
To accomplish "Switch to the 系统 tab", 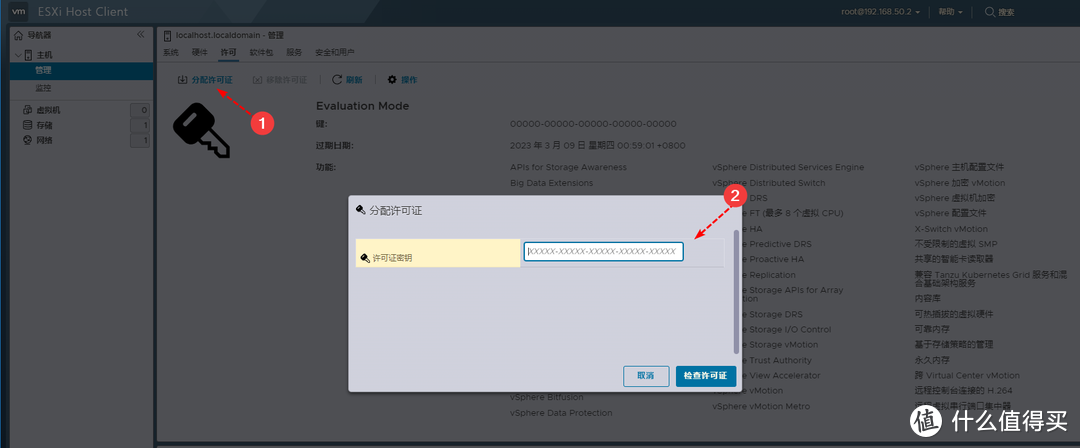I will [x=170, y=52].
